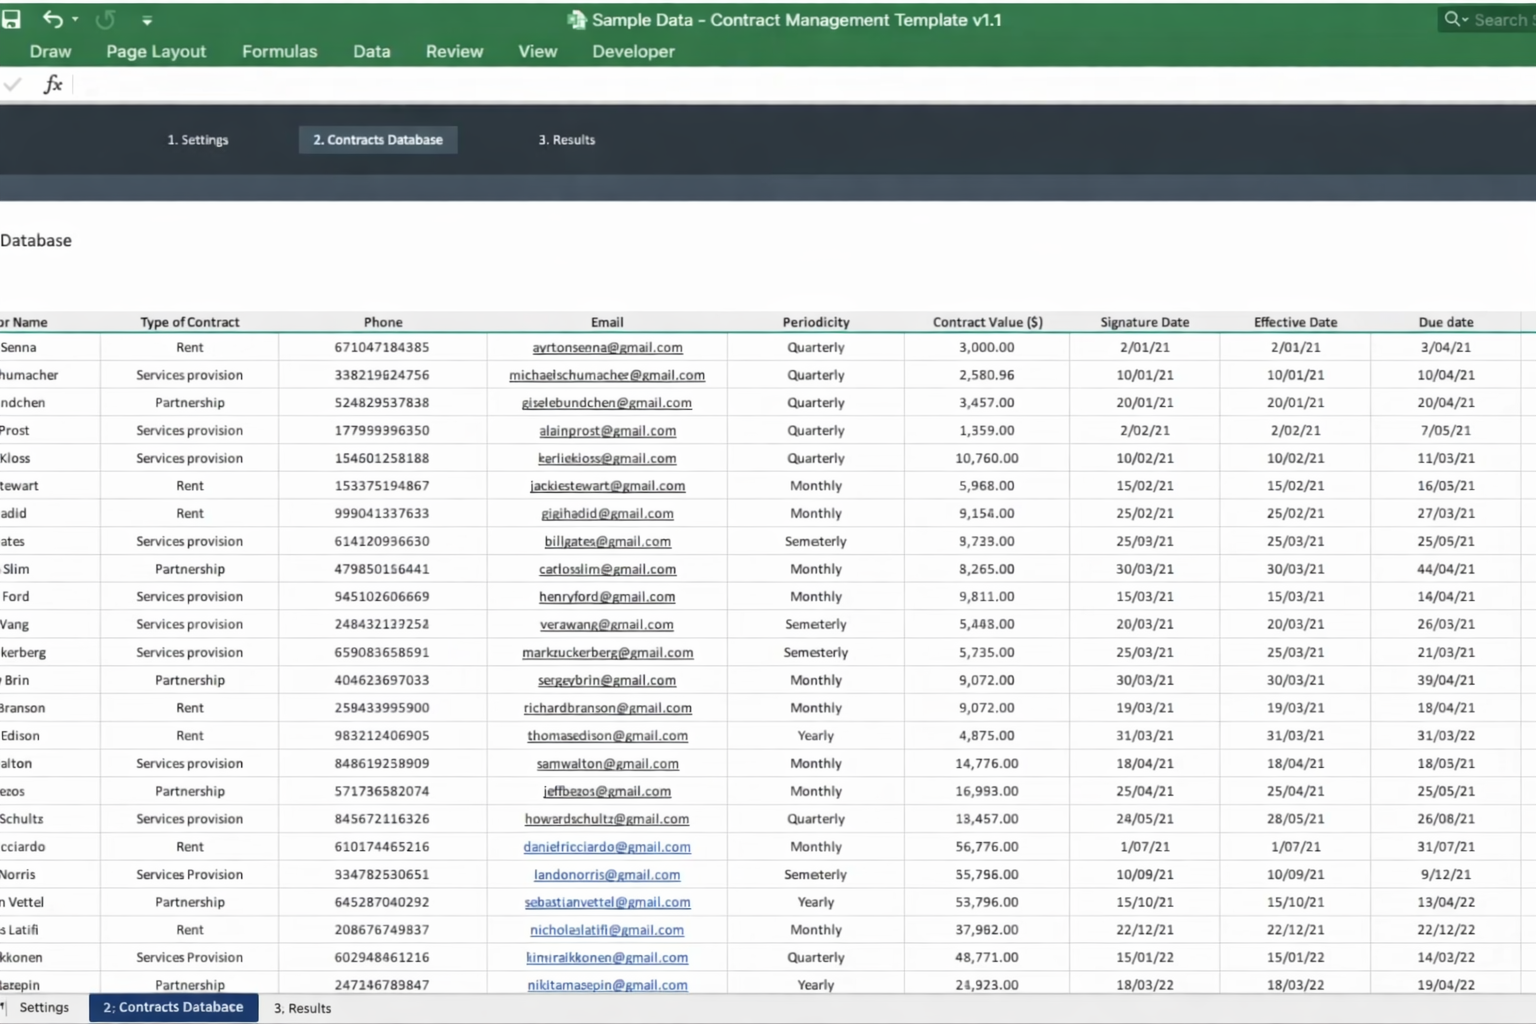Open the Undo history dropdown arrow
This screenshot has width=1536, height=1024.
coord(75,20)
